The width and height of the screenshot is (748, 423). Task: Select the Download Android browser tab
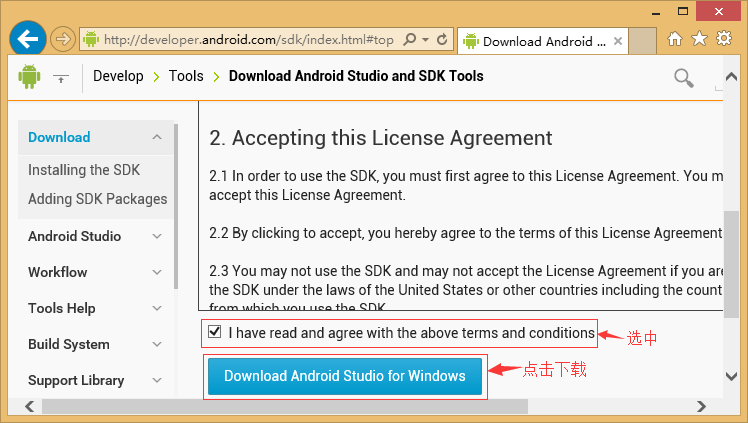pos(543,41)
